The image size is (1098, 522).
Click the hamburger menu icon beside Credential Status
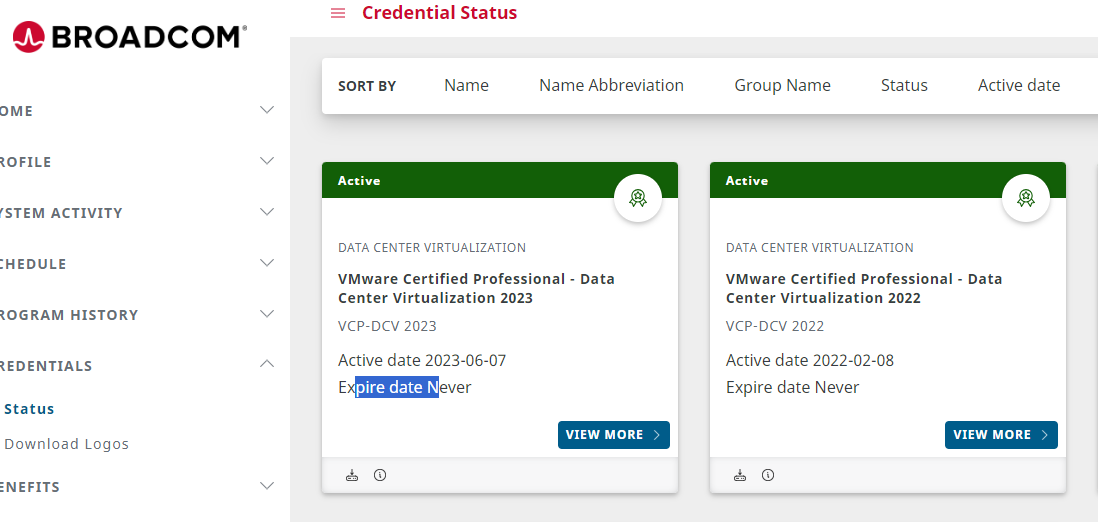tap(338, 13)
